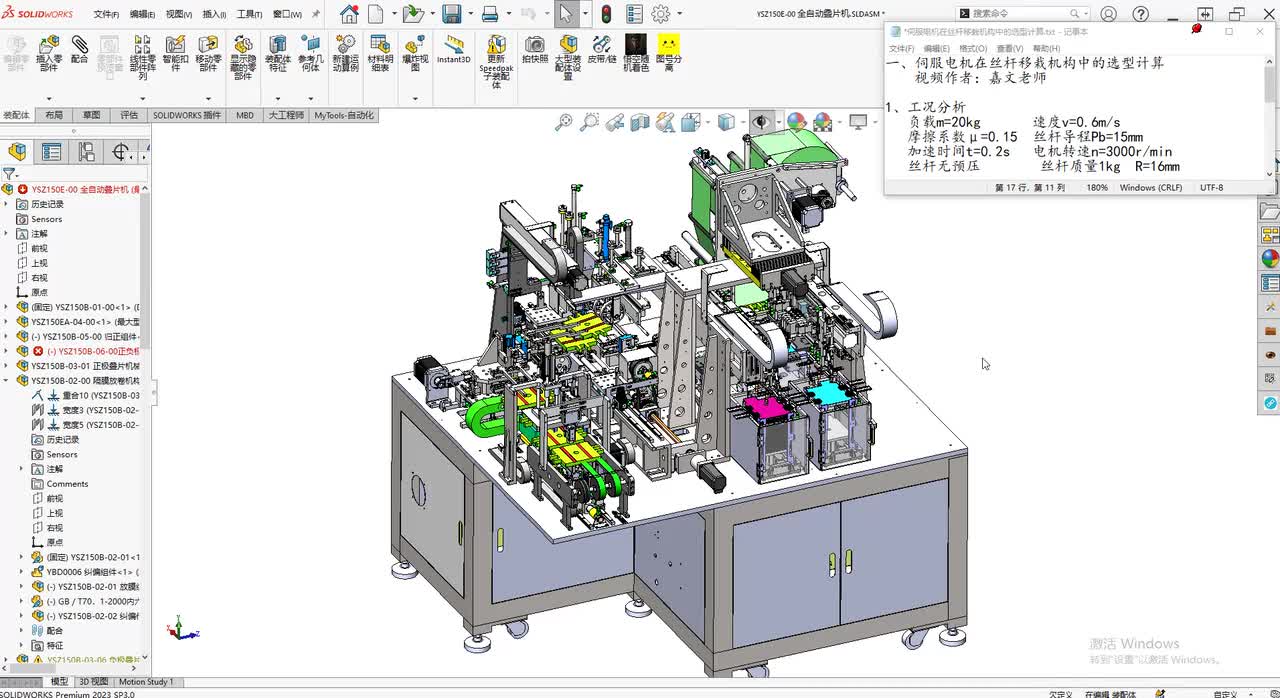1280x698 pixels.
Task: Click 更新 Speedpak 子装配体 tool
Action: click(496, 63)
